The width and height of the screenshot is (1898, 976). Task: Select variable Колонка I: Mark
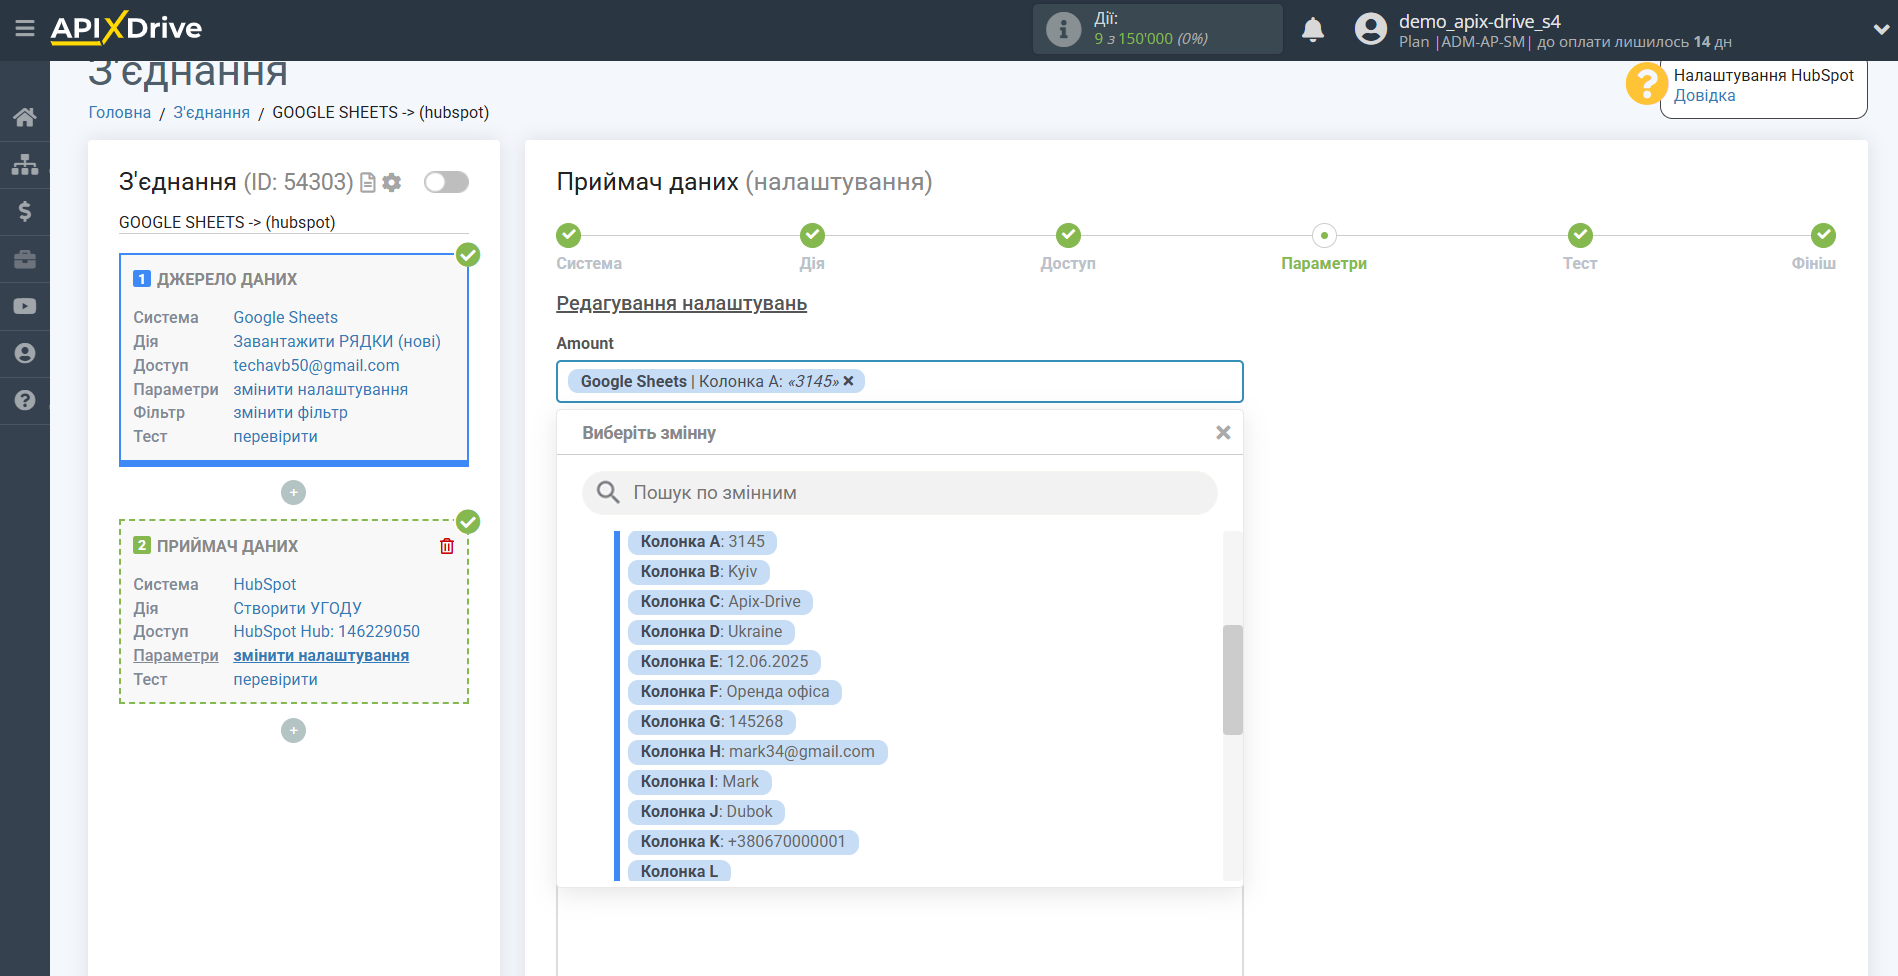pos(700,782)
